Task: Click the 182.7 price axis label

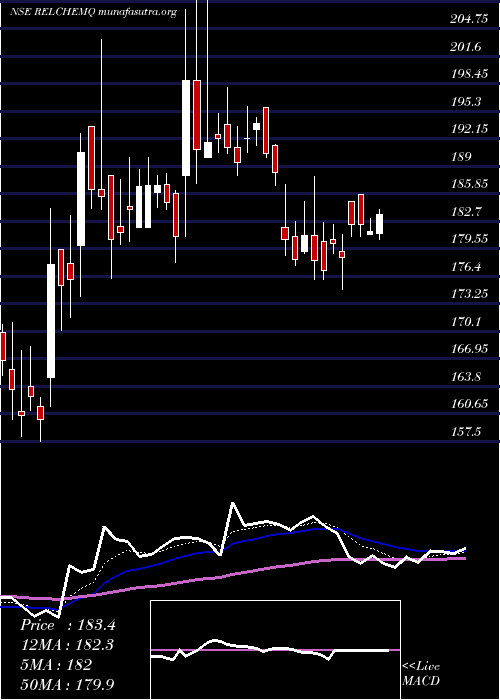Action: pyautogui.click(x=466, y=212)
